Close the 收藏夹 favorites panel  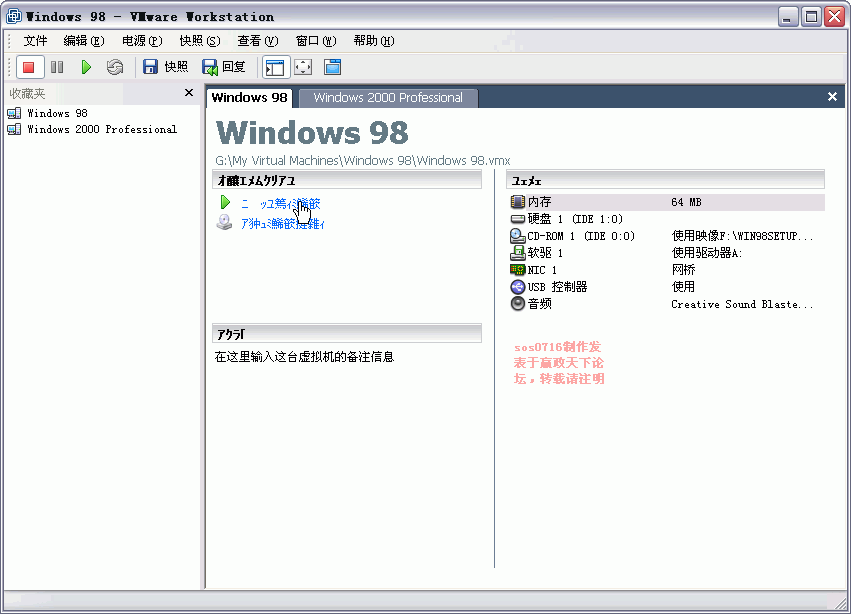[x=189, y=93]
